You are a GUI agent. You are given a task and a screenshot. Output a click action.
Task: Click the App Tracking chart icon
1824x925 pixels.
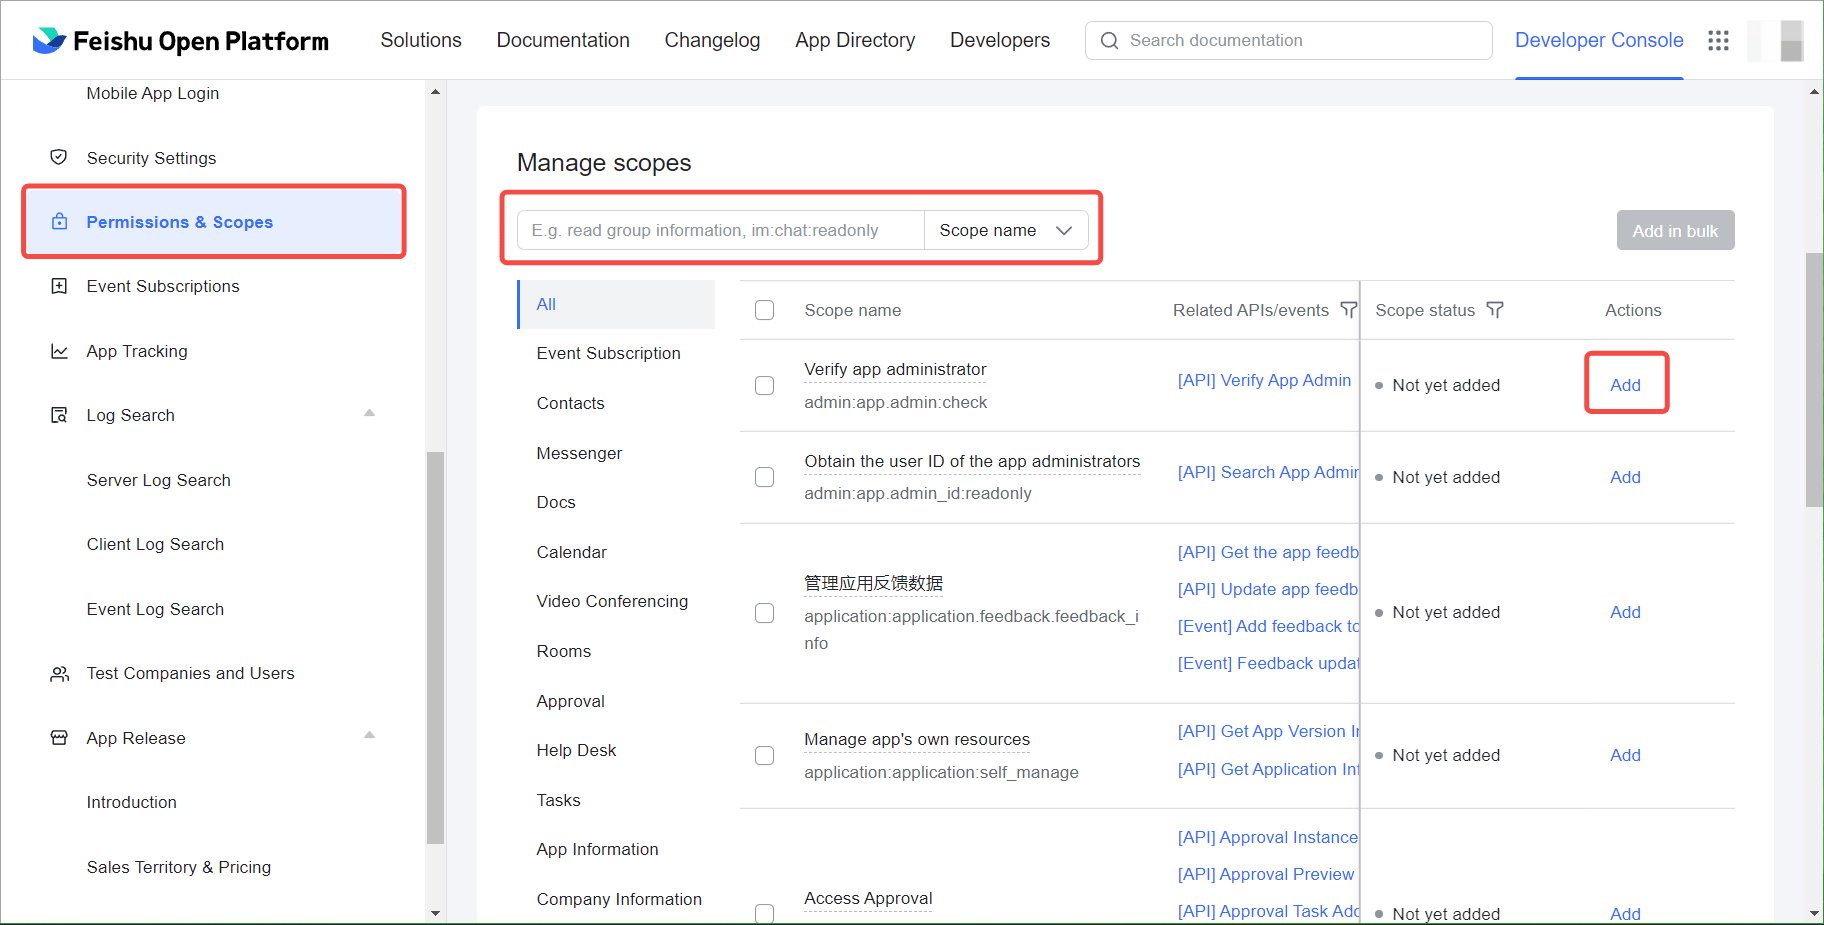[x=59, y=352]
